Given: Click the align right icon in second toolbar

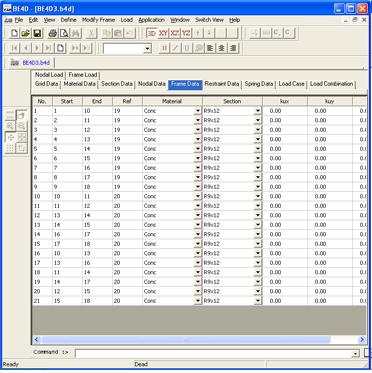Looking at the screenshot, I should (233, 48).
